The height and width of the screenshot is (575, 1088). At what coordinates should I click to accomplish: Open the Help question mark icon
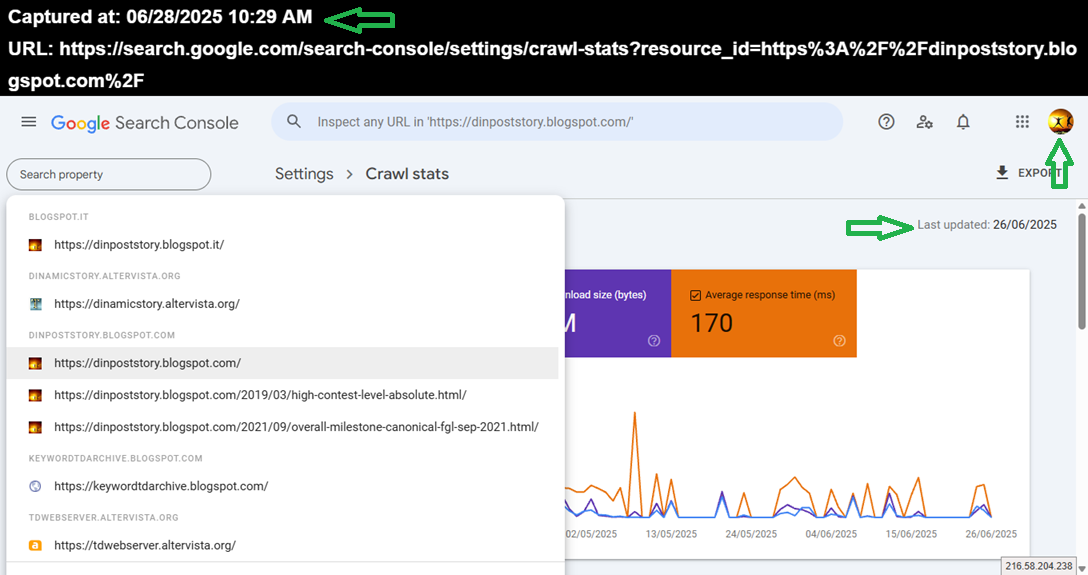(886, 122)
